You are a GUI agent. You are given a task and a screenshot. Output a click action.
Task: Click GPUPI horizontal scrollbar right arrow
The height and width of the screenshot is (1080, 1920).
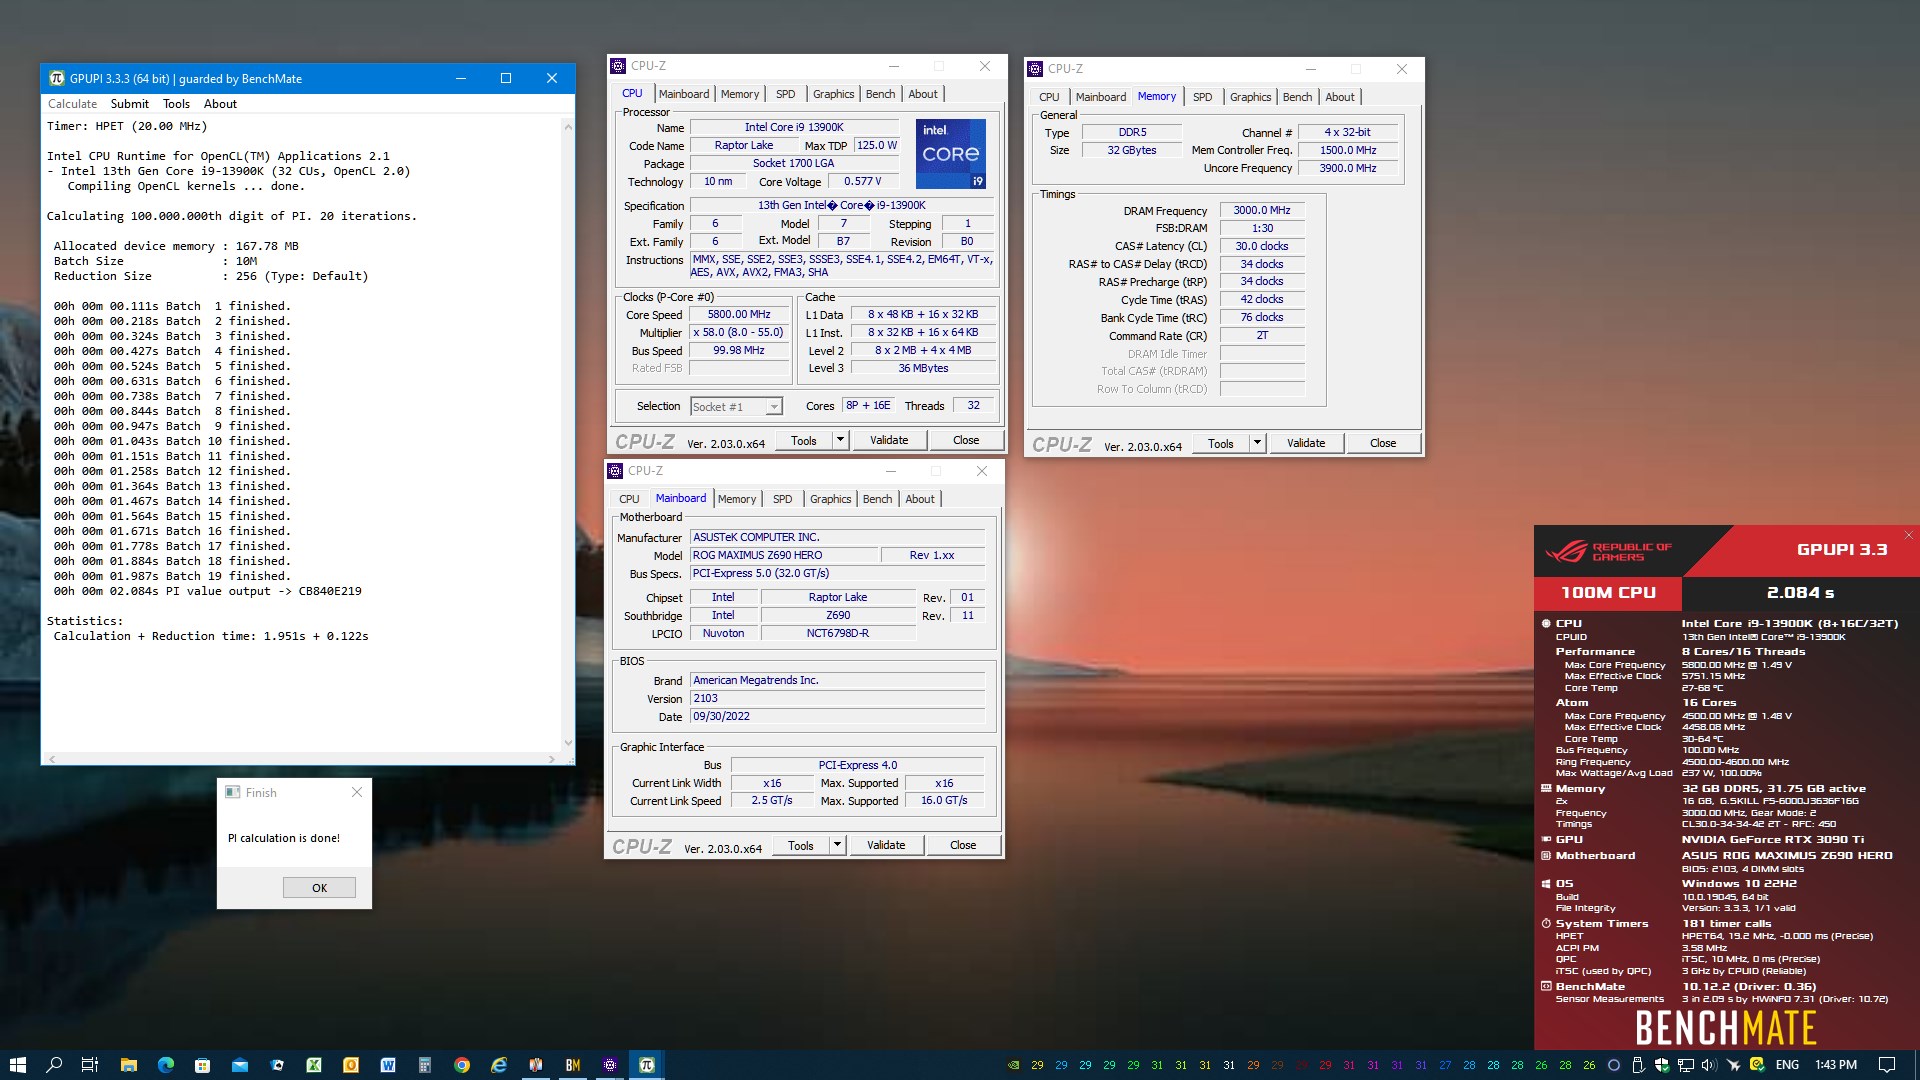pyautogui.click(x=552, y=759)
